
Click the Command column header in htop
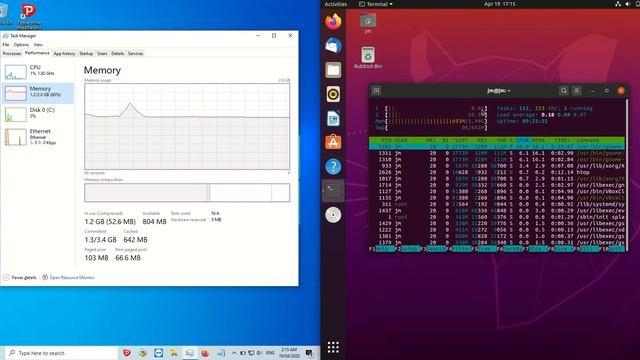[x=588, y=140]
